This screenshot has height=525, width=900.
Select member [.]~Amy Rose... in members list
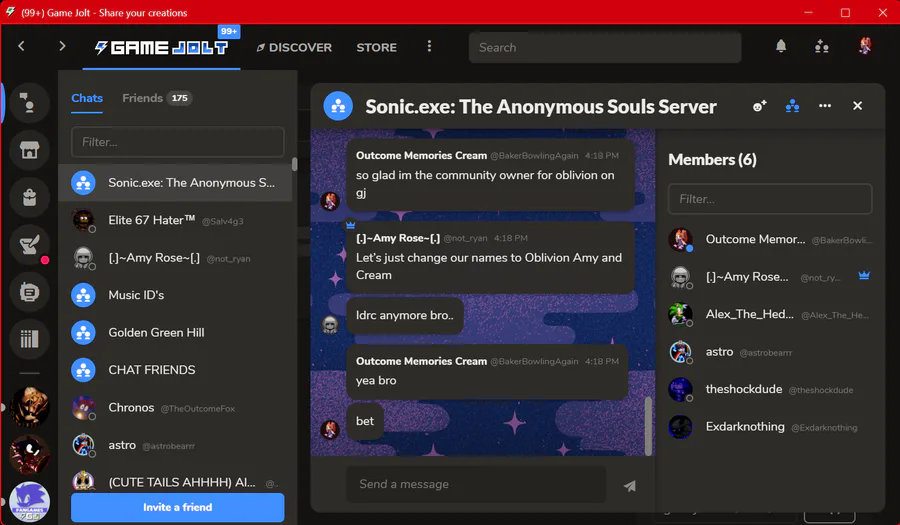[x=770, y=277]
